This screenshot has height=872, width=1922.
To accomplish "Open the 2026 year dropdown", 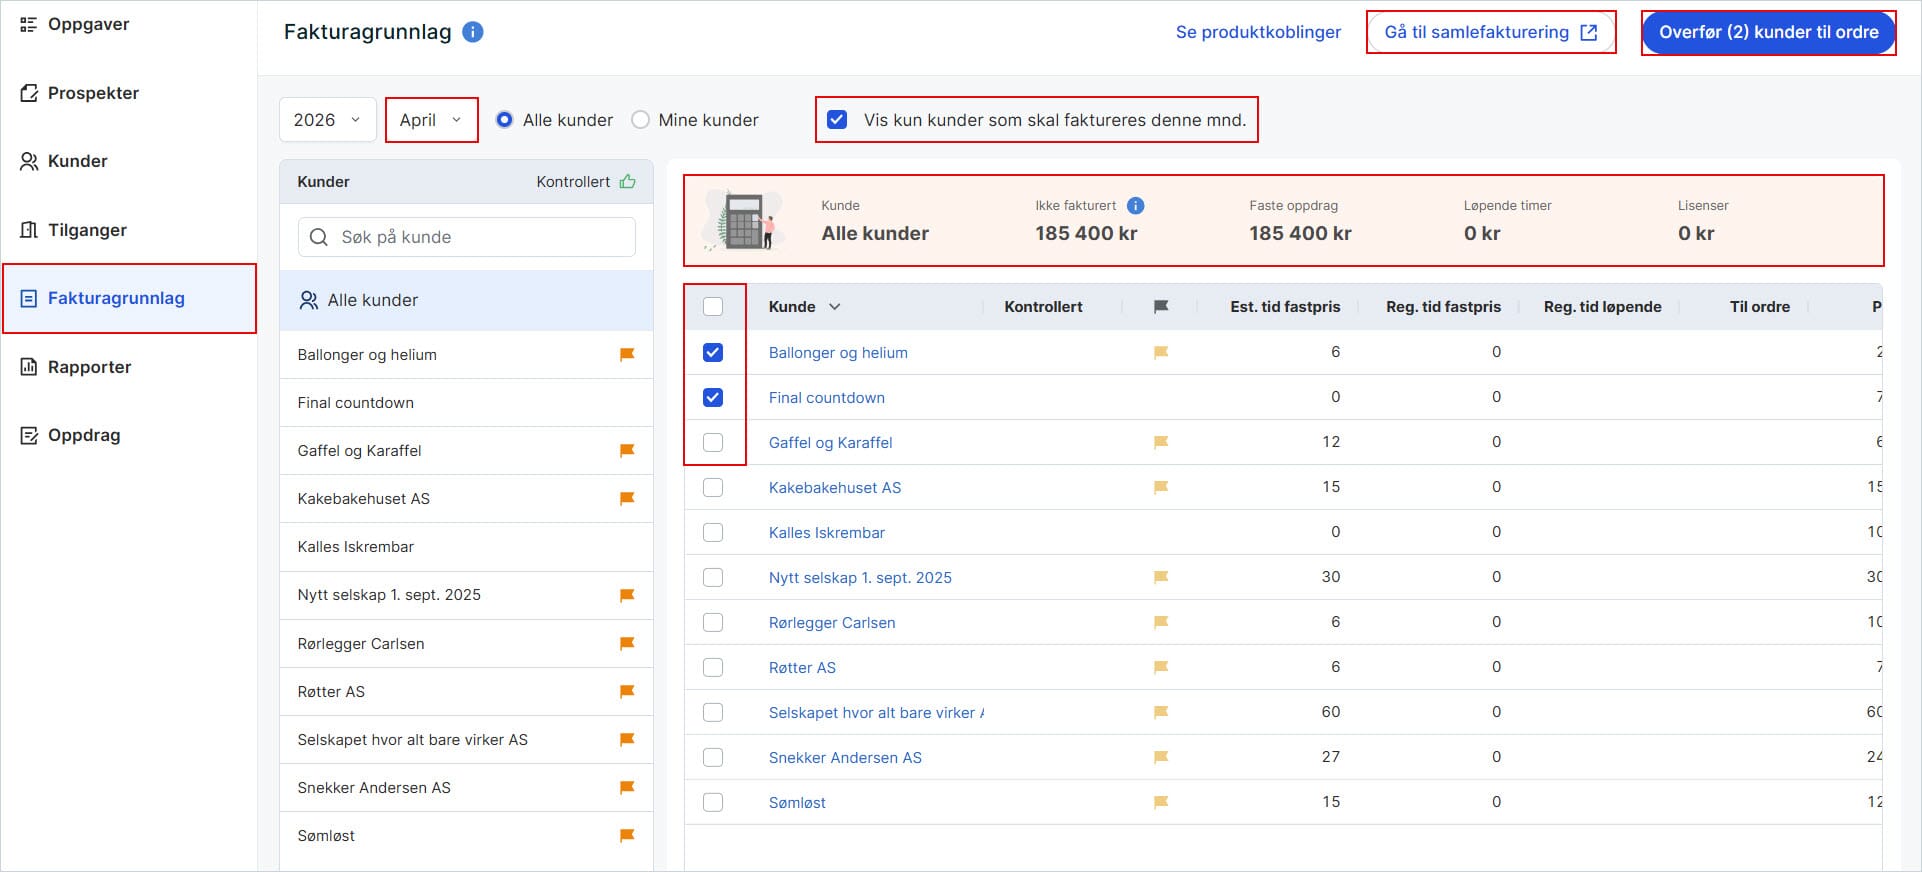I will coord(327,120).
